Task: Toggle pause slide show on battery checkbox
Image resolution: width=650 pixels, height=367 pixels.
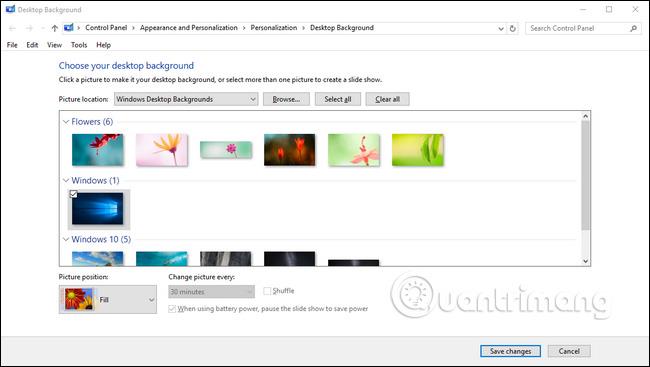Action: point(172,309)
